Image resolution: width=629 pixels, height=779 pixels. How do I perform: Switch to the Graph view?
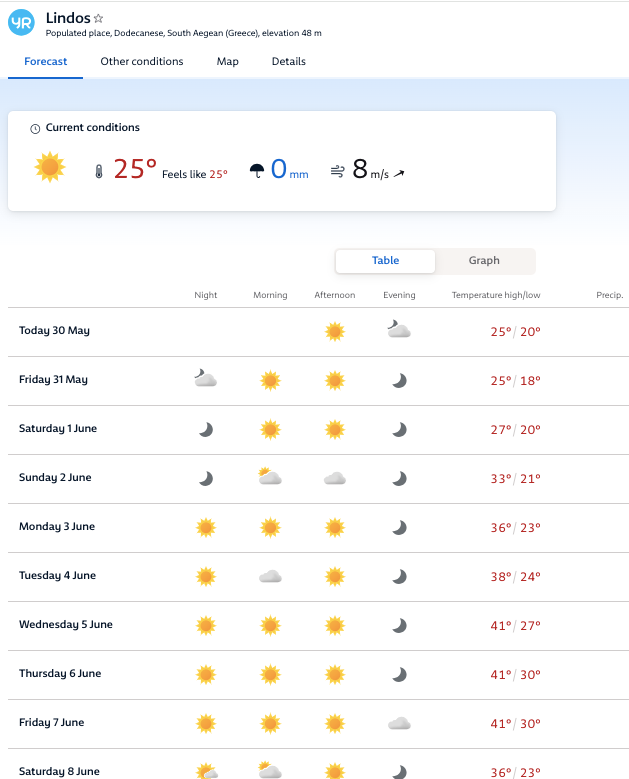pos(484,261)
